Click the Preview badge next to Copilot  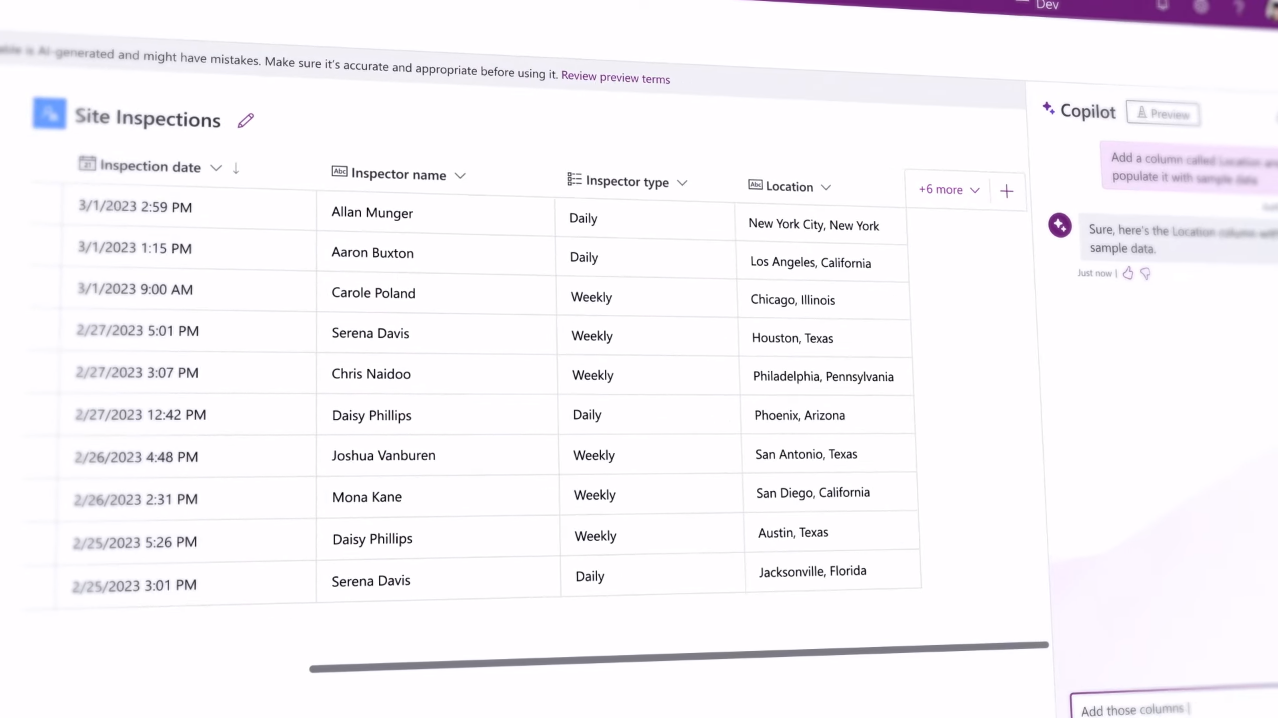pyautogui.click(x=1162, y=113)
